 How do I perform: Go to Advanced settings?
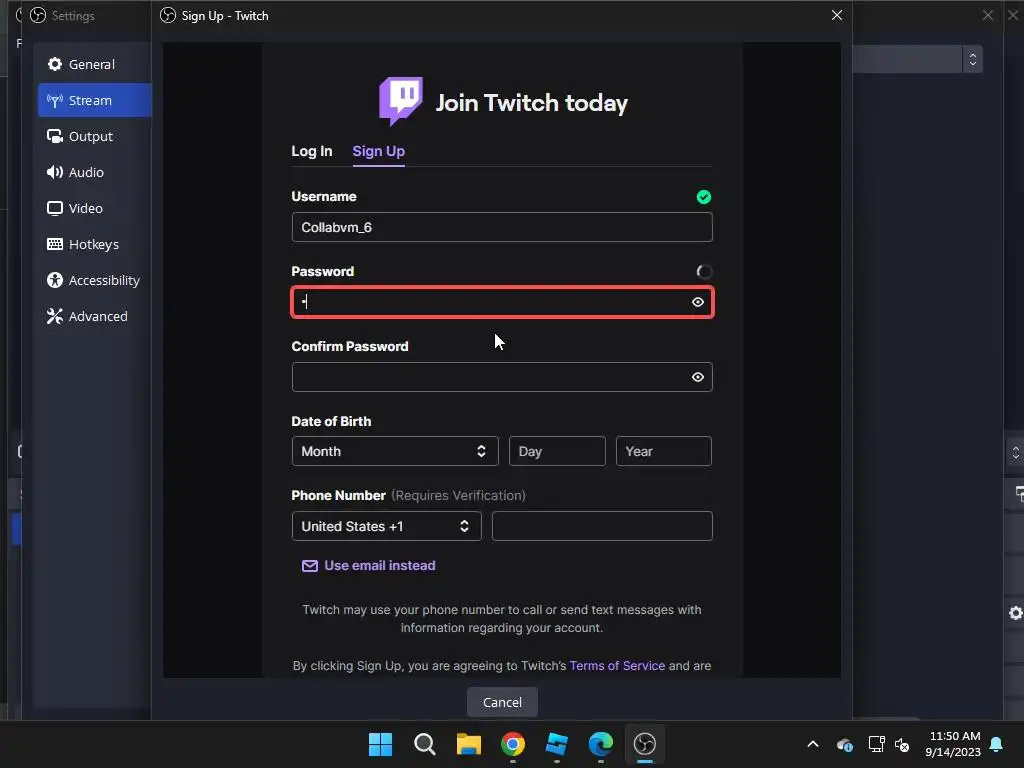coord(92,315)
